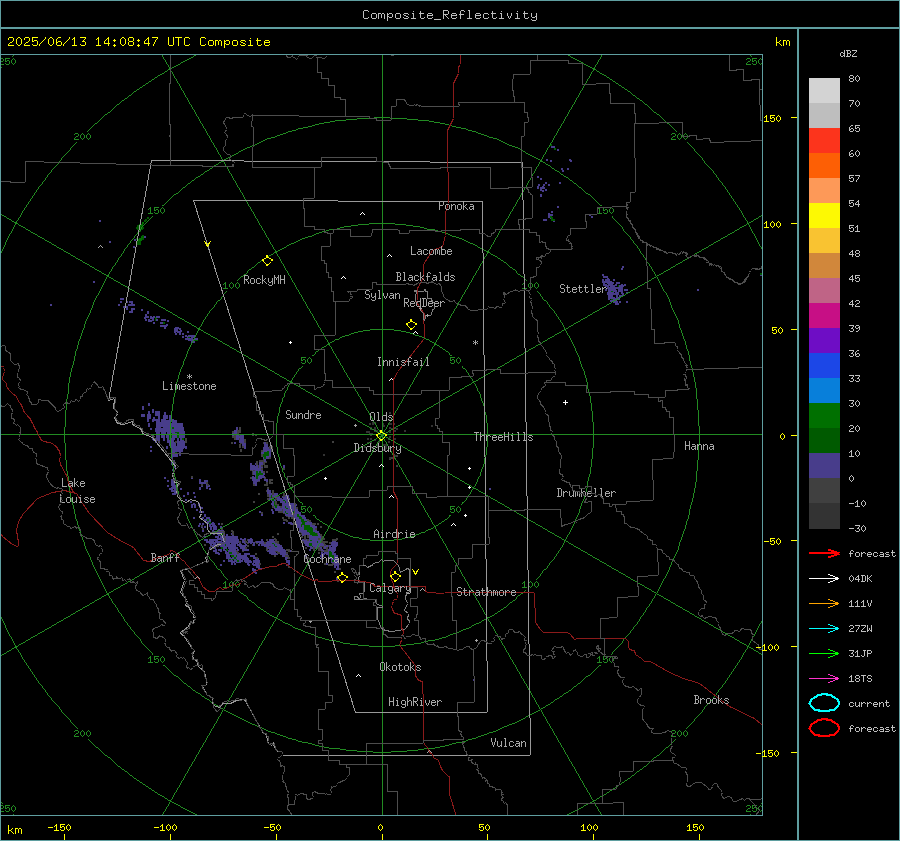Image resolution: width=900 pixels, height=841 pixels.
Task: Click the Sylvan label
Action: pos(382,295)
